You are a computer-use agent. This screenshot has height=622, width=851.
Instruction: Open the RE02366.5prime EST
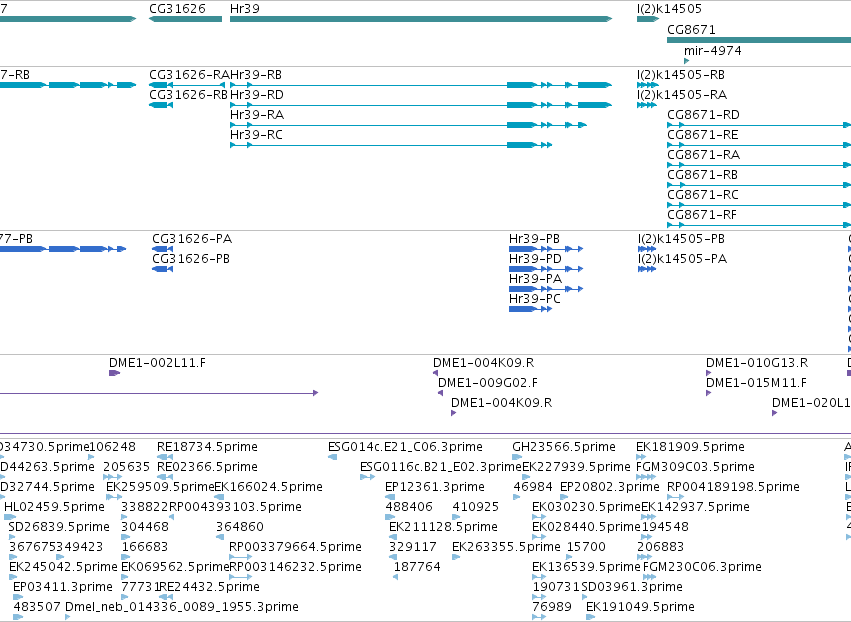207,467
